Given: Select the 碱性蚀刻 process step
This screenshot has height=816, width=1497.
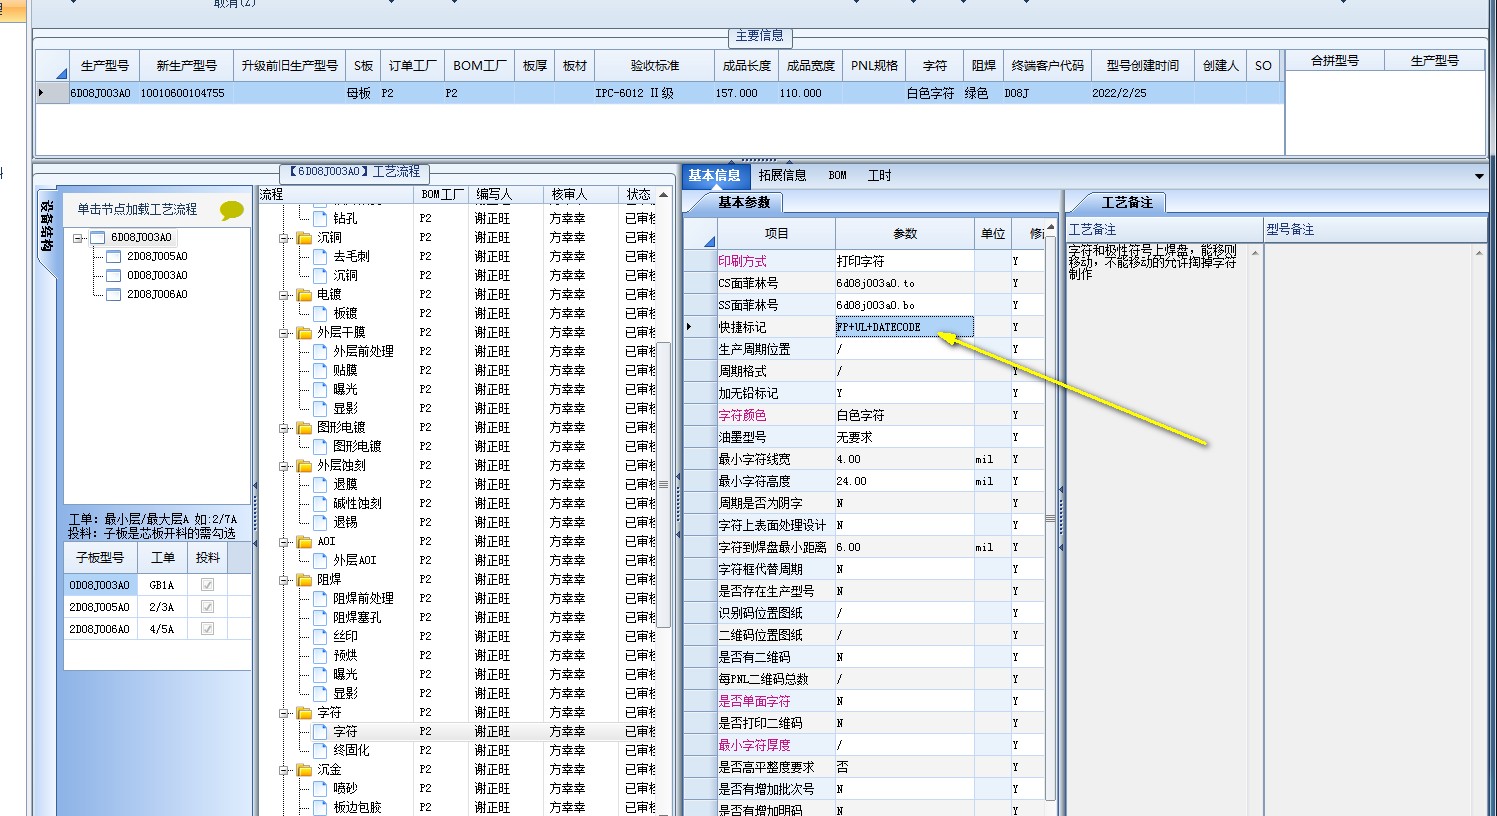Looking at the screenshot, I should 357,504.
